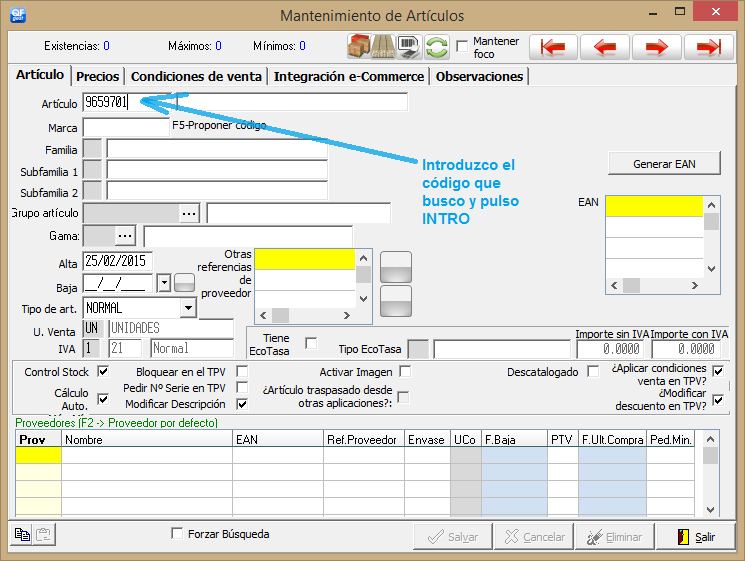
Task: Click the green refresh arrows icon
Action: tap(437, 47)
